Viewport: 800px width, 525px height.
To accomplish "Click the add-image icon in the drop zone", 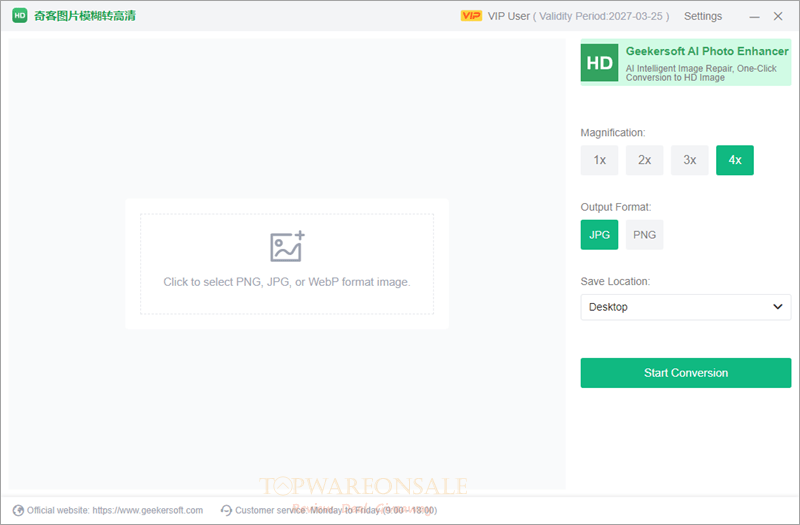I will click(x=287, y=246).
